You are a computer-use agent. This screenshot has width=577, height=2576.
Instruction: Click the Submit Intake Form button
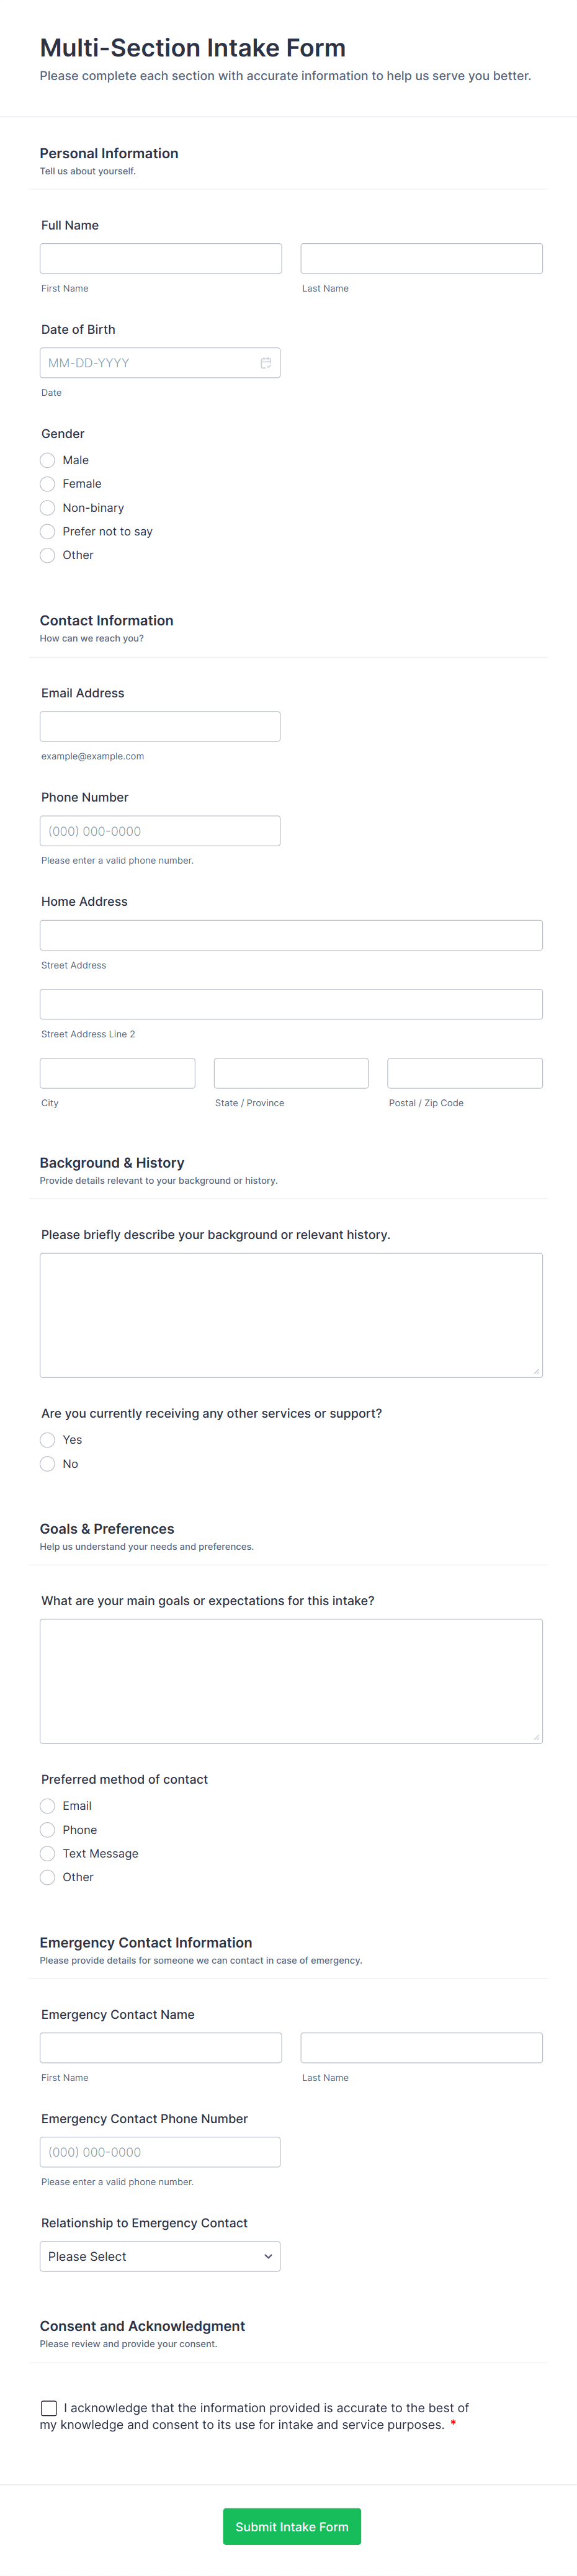click(291, 2526)
